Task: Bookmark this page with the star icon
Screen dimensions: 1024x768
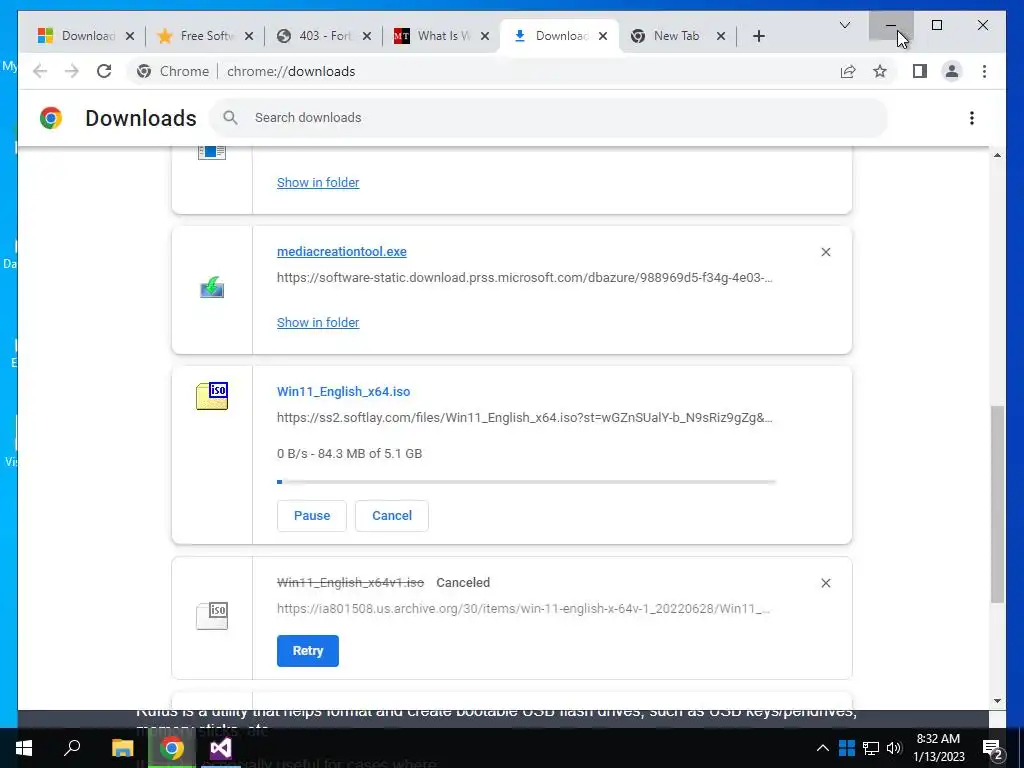Action: pos(880,71)
